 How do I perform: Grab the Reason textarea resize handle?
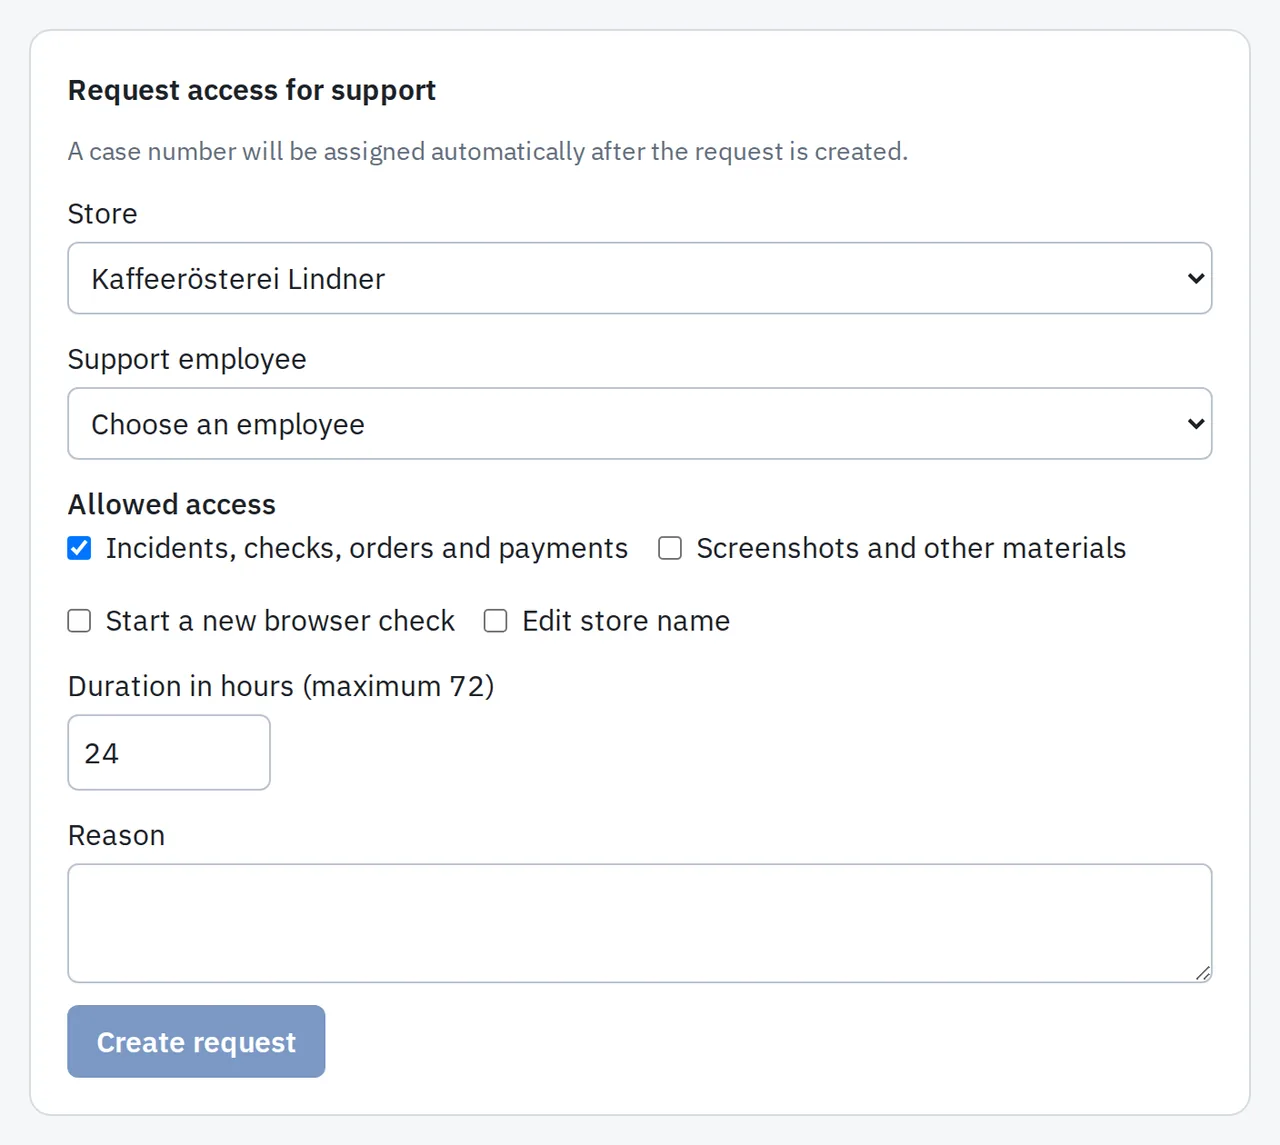(x=1203, y=973)
